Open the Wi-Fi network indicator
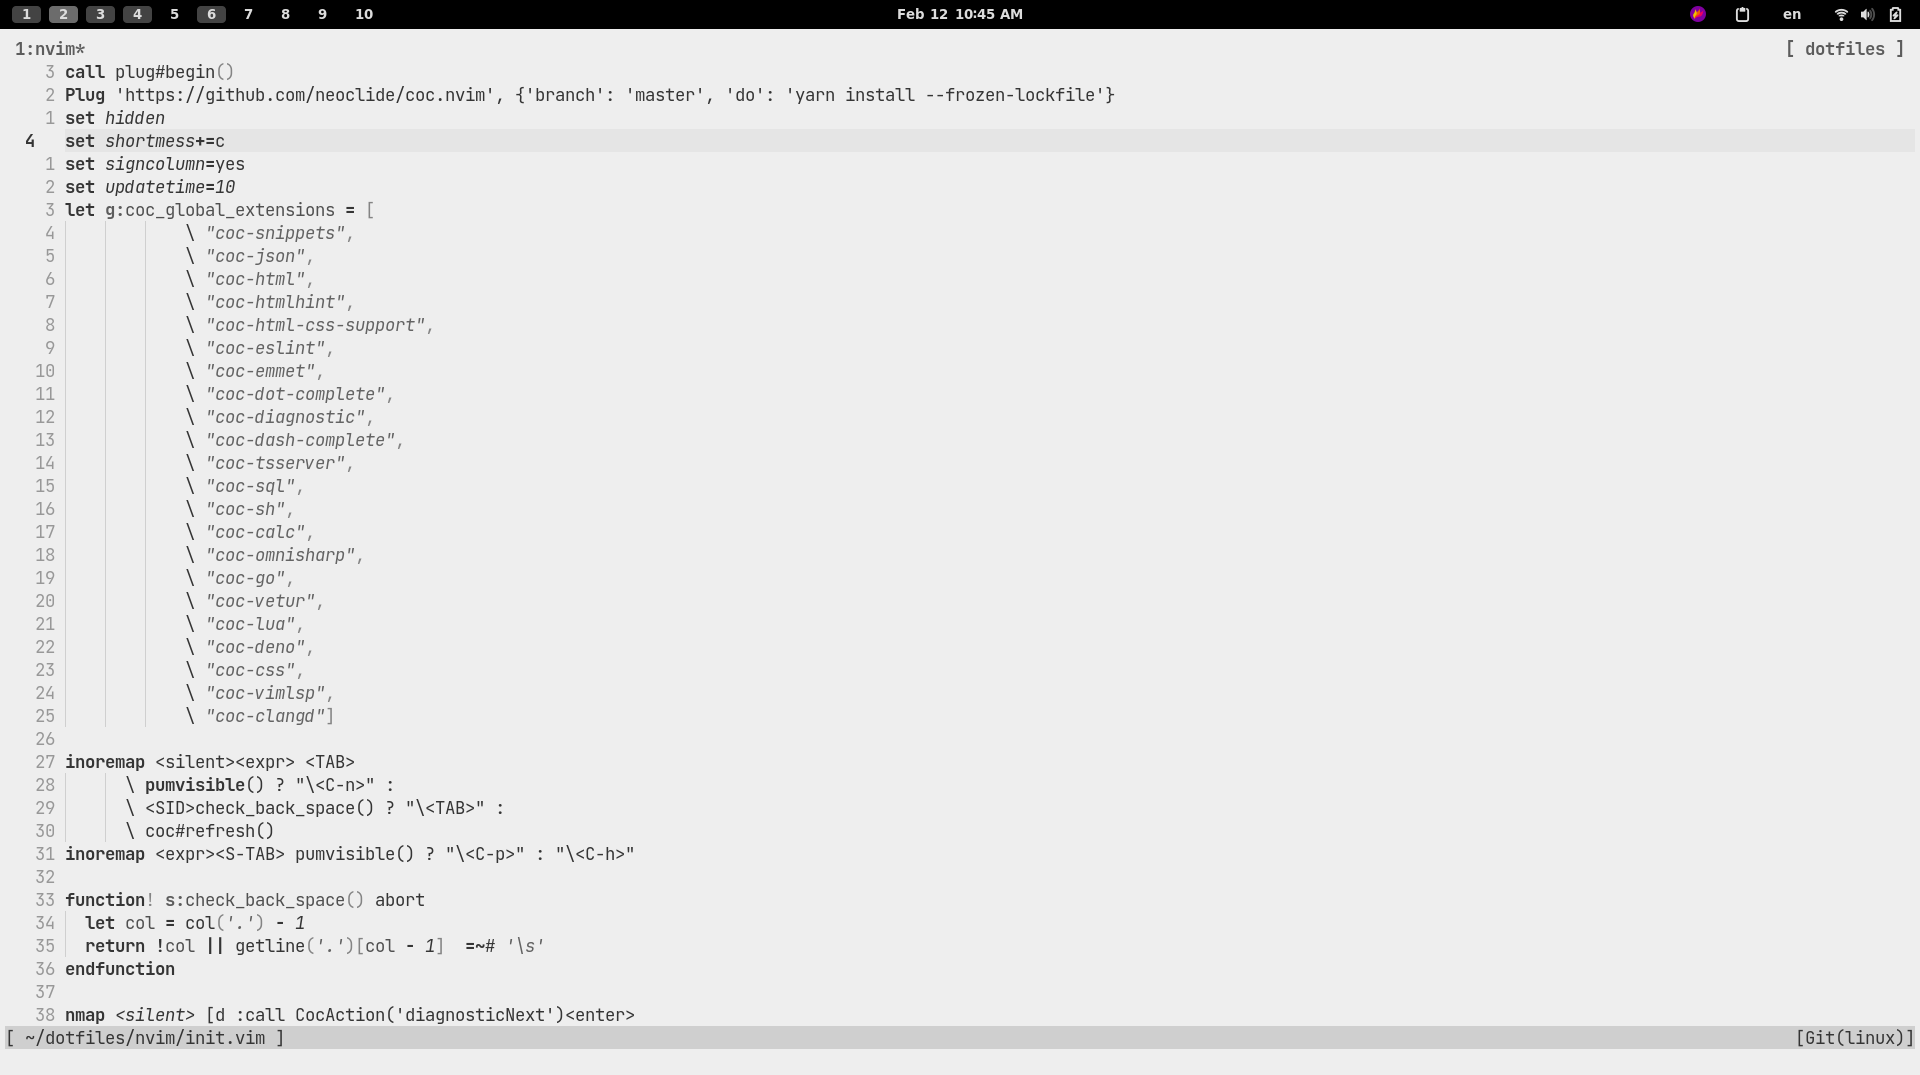1920x1075 pixels. click(1840, 14)
